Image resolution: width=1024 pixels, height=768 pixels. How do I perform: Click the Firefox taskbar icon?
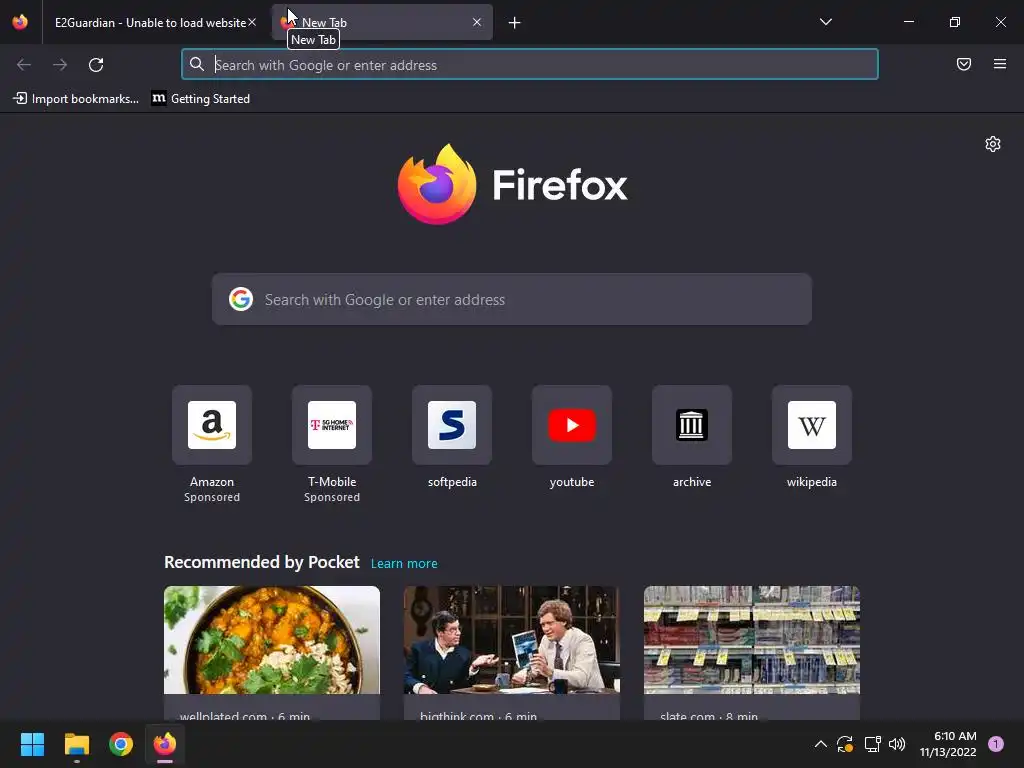(165, 744)
